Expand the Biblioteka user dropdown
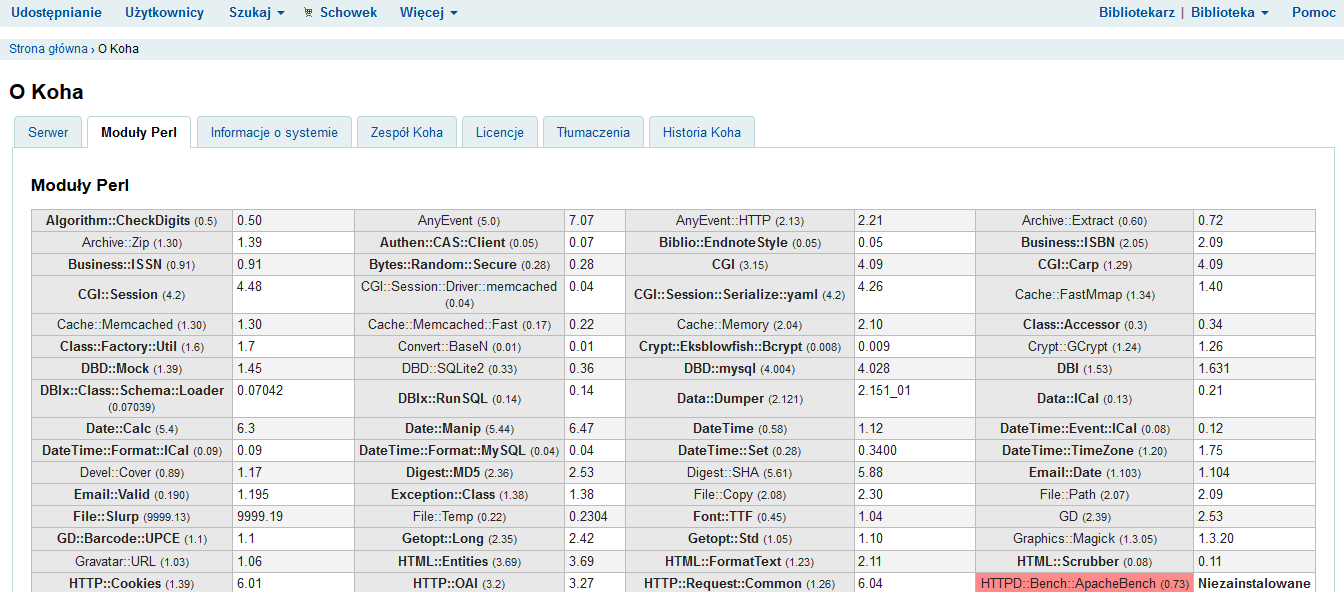 [x=1229, y=13]
